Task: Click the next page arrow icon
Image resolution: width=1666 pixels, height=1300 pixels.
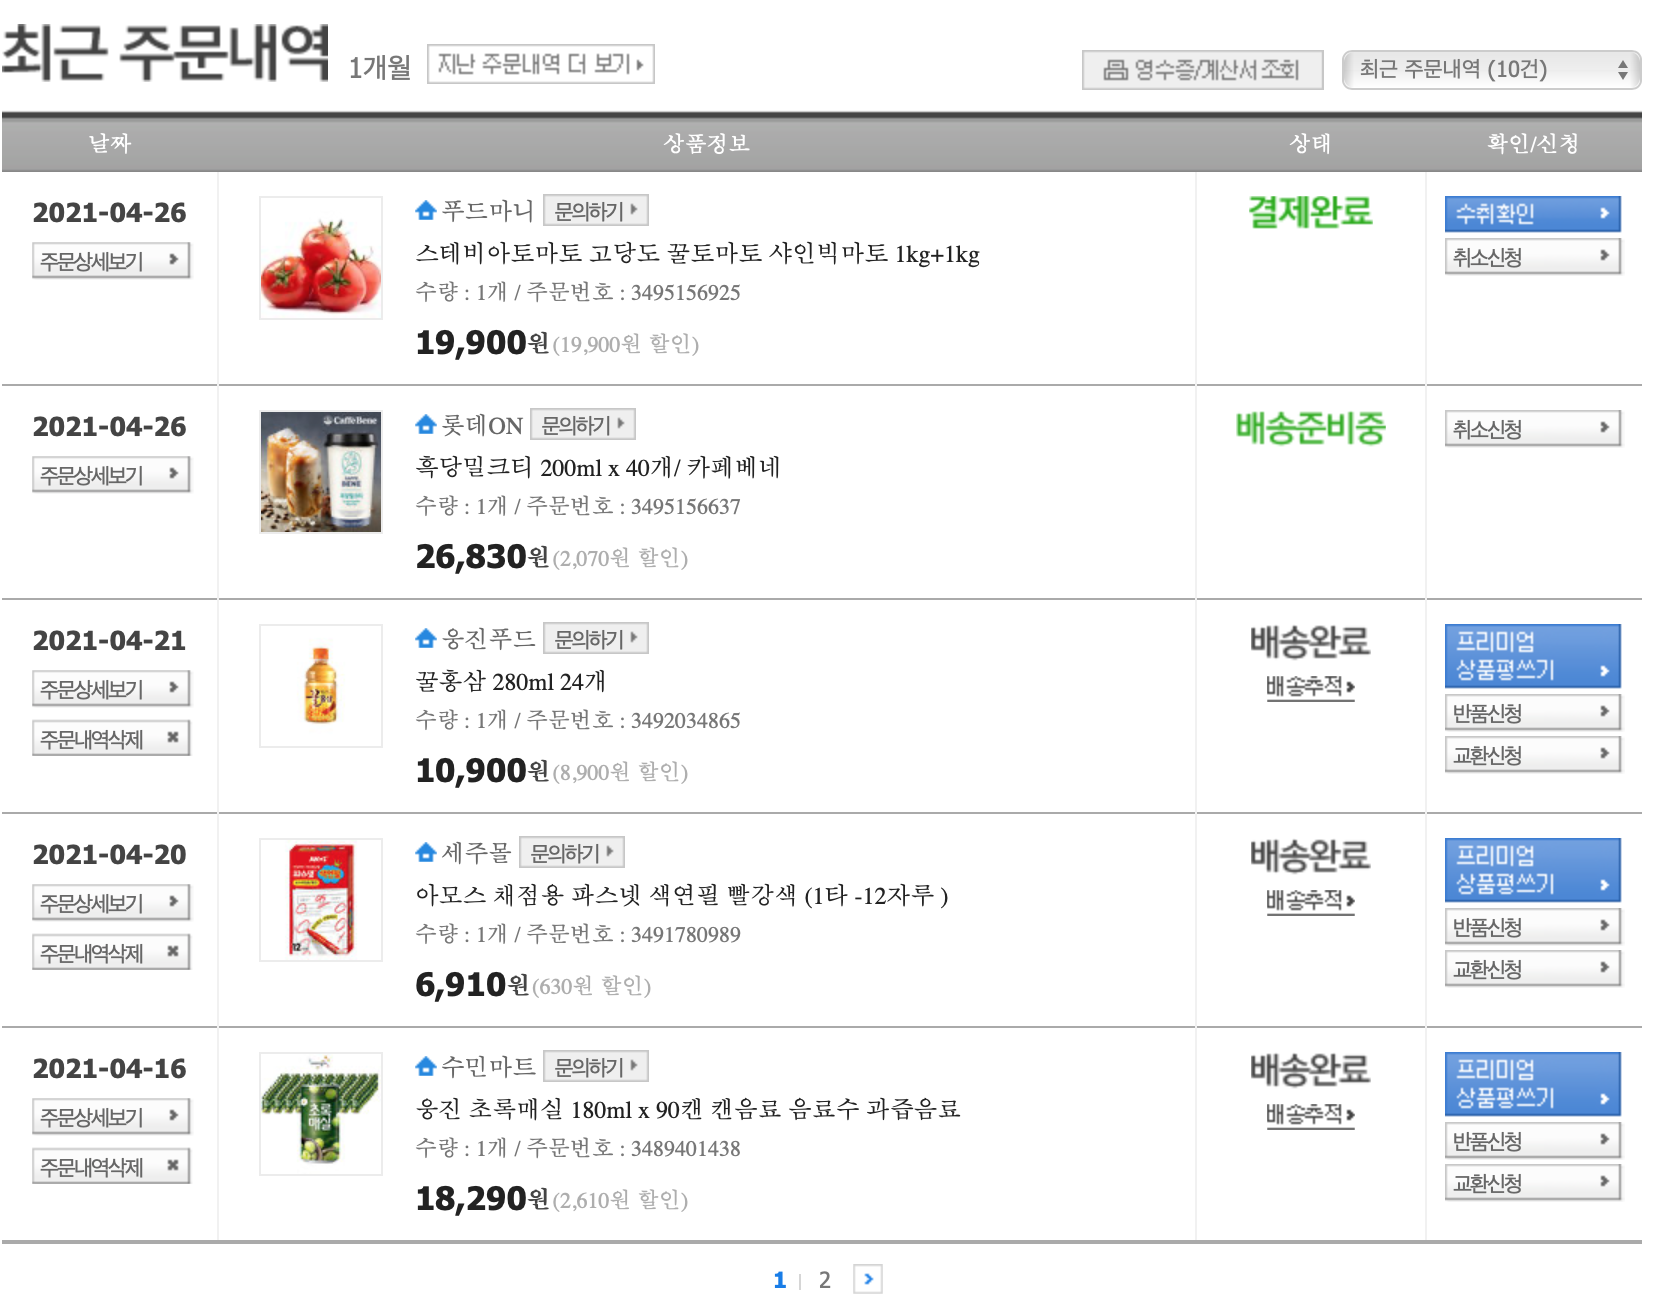Action: point(868,1279)
